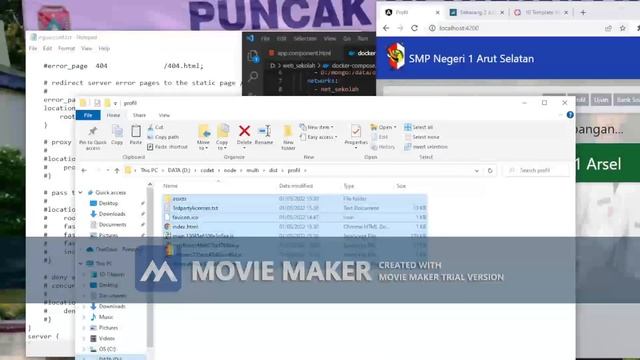The height and width of the screenshot is (360, 640).
Task: Switch to the View ribbon tab
Action: (164, 116)
